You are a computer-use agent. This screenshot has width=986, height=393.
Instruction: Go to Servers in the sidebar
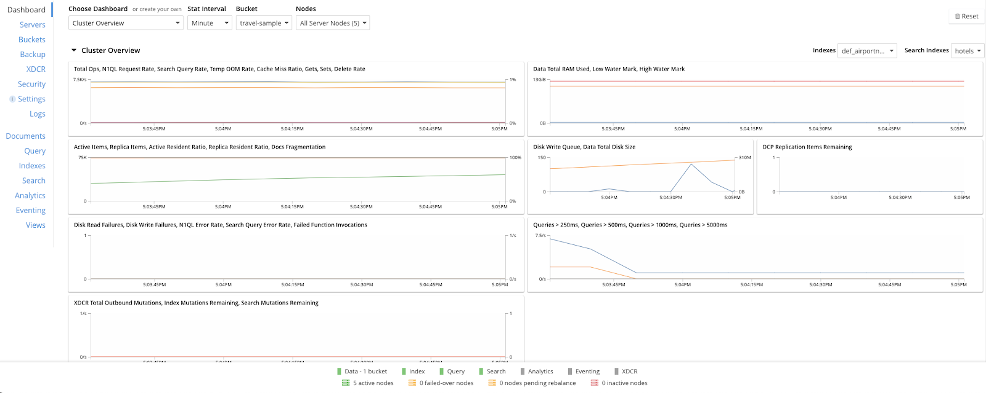pos(33,25)
